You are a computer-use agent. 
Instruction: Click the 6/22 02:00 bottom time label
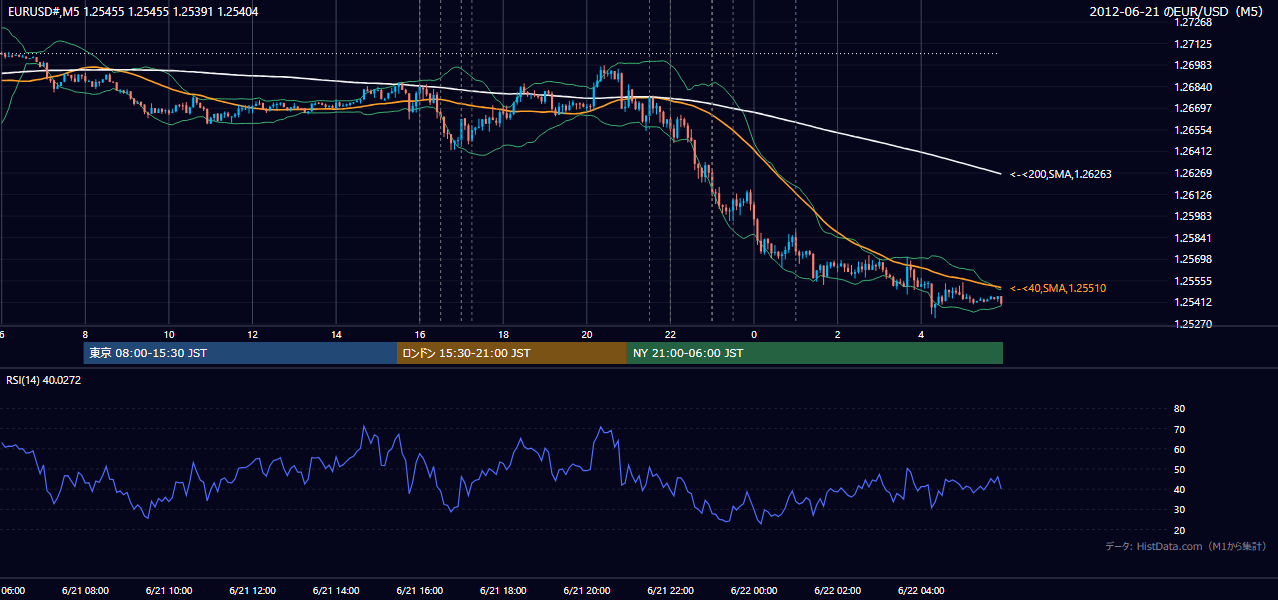838,591
